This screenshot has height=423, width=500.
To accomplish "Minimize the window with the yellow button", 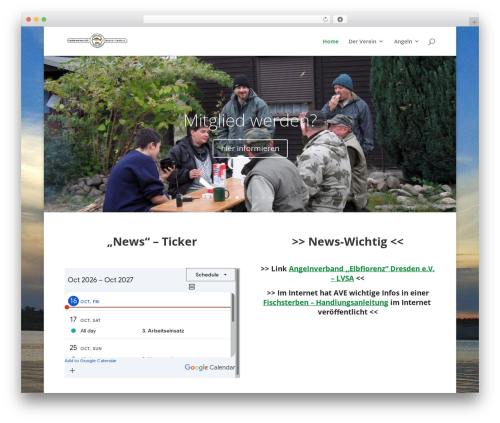I will pyautogui.click(x=36, y=20).
